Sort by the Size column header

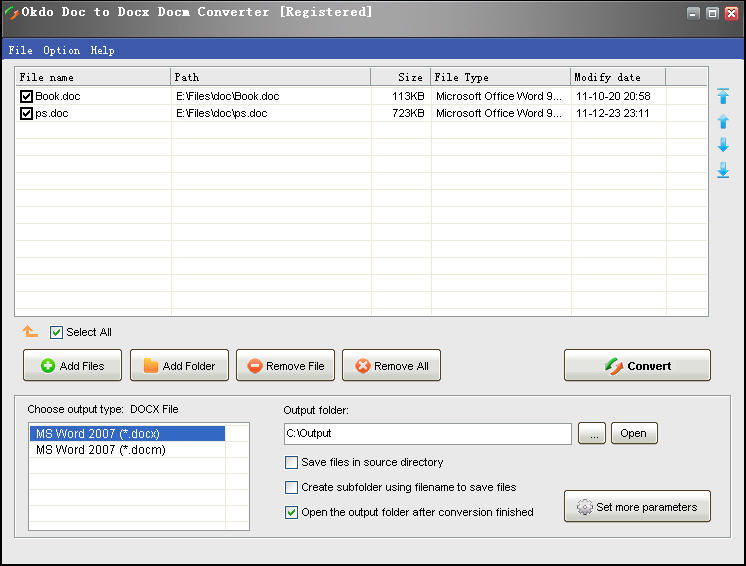(x=401, y=77)
